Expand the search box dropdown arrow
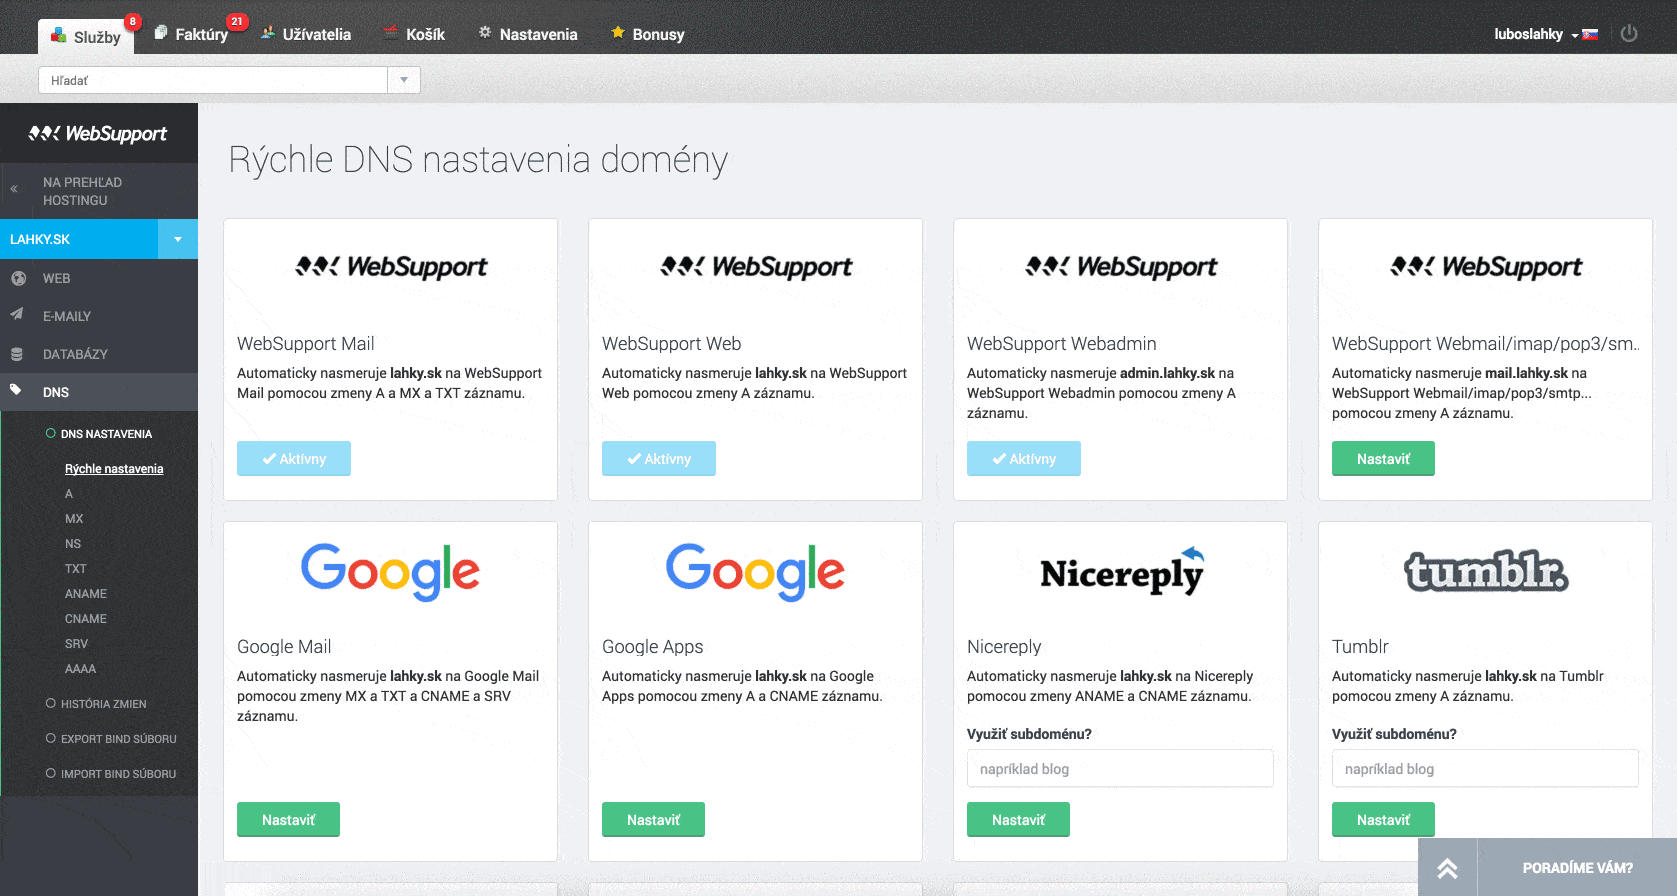This screenshot has width=1677, height=896. pyautogui.click(x=404, y=80)
